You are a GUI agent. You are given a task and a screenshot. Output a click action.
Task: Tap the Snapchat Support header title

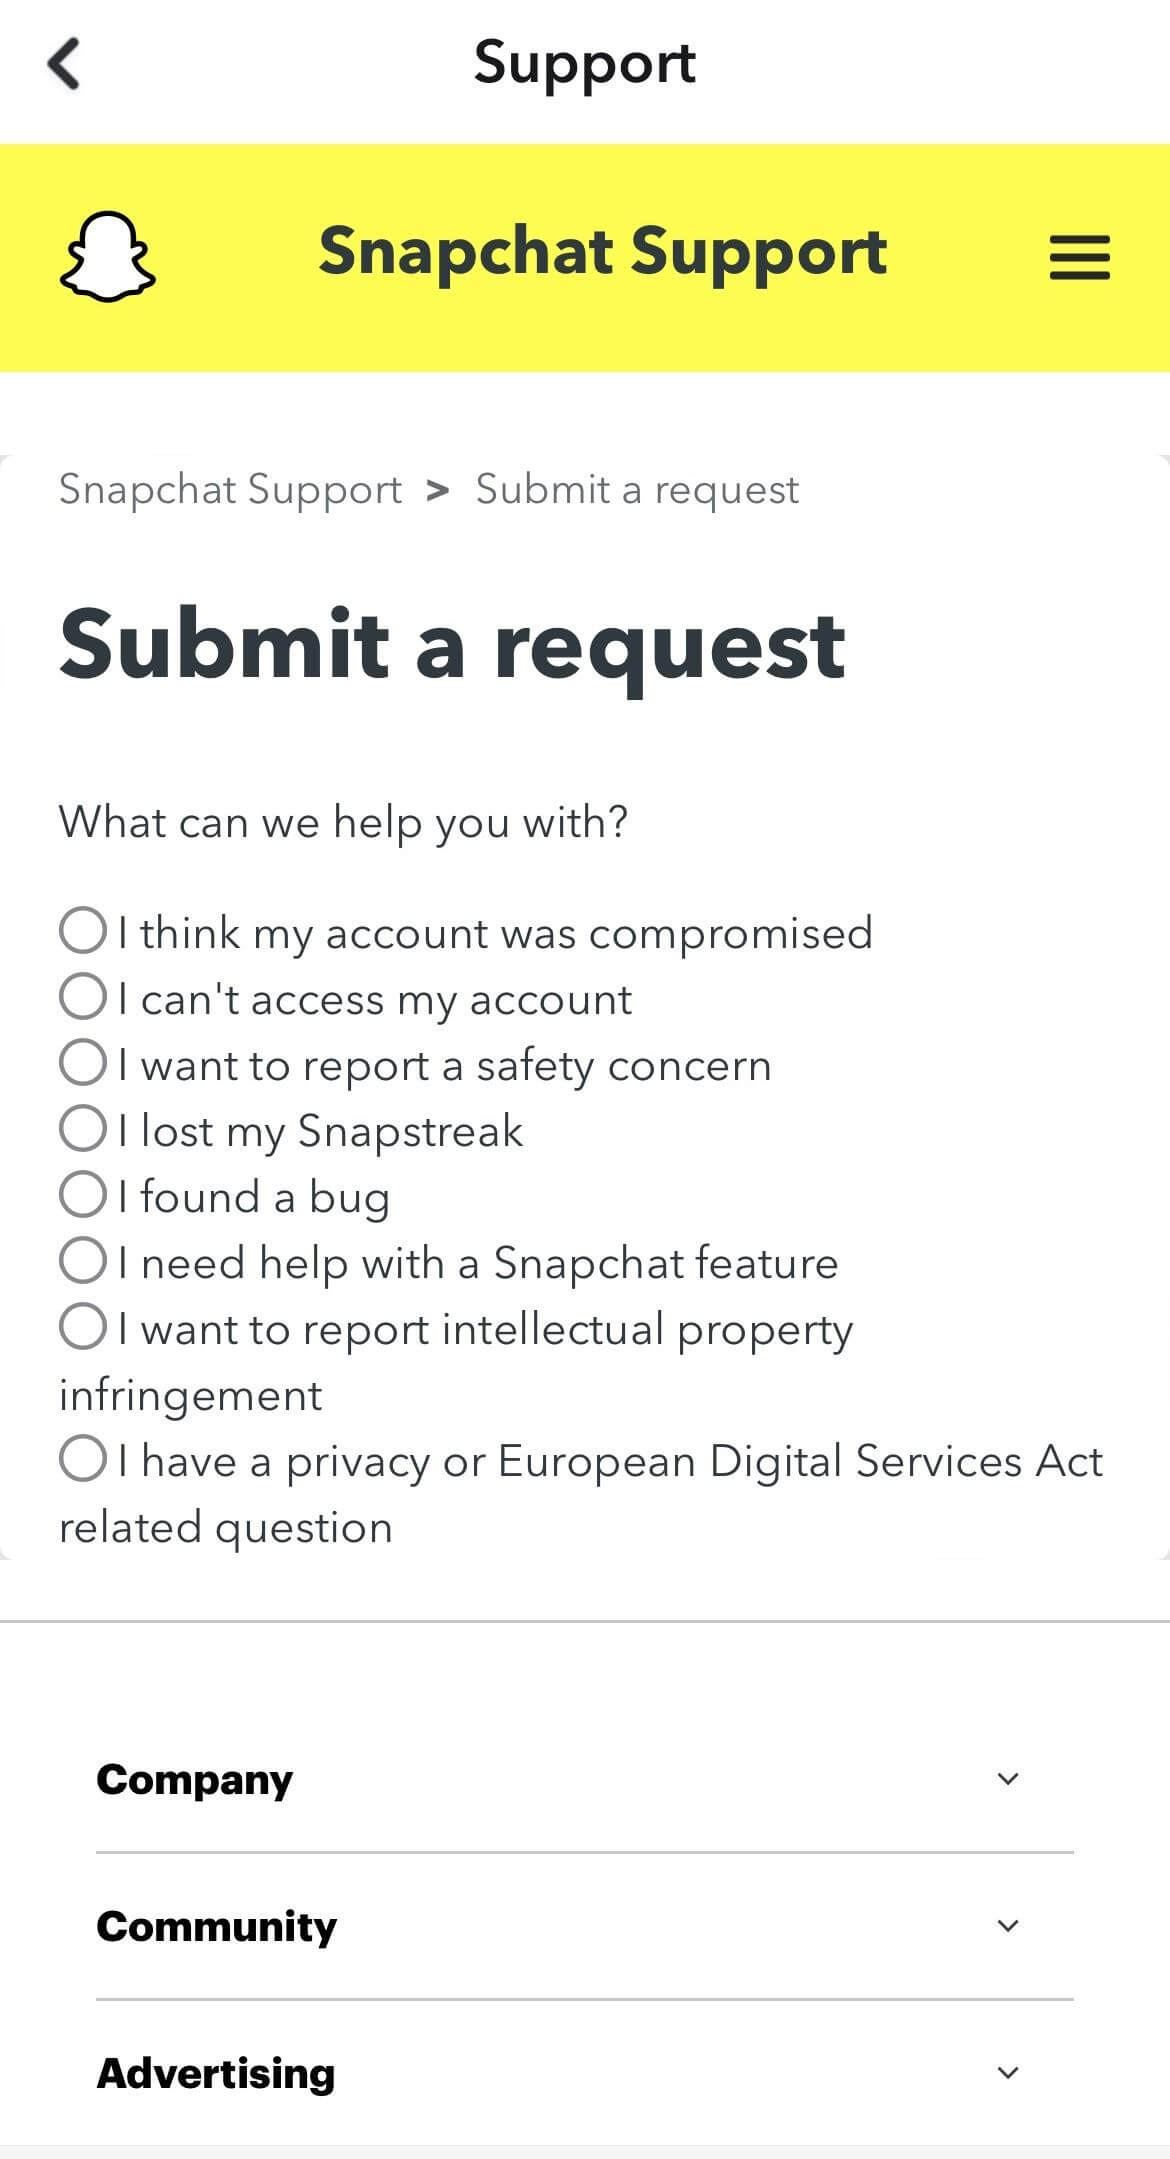pos(602,251)
